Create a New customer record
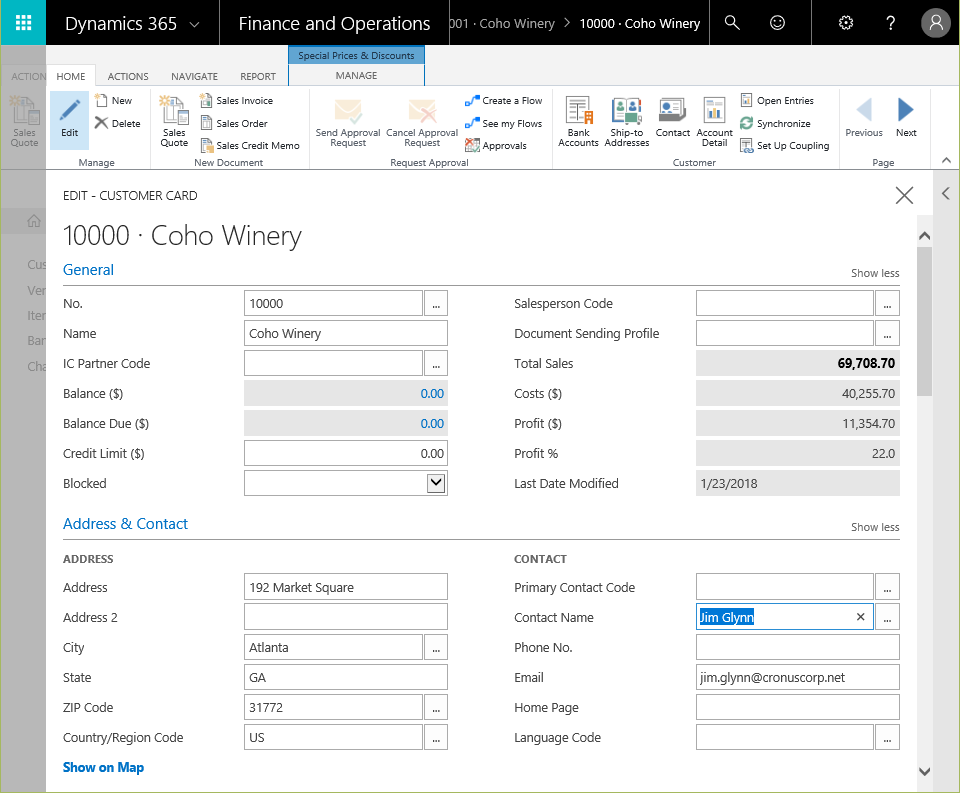Image resolution: width=960 pixels, height=793 pixels. [x=114, y=100]
